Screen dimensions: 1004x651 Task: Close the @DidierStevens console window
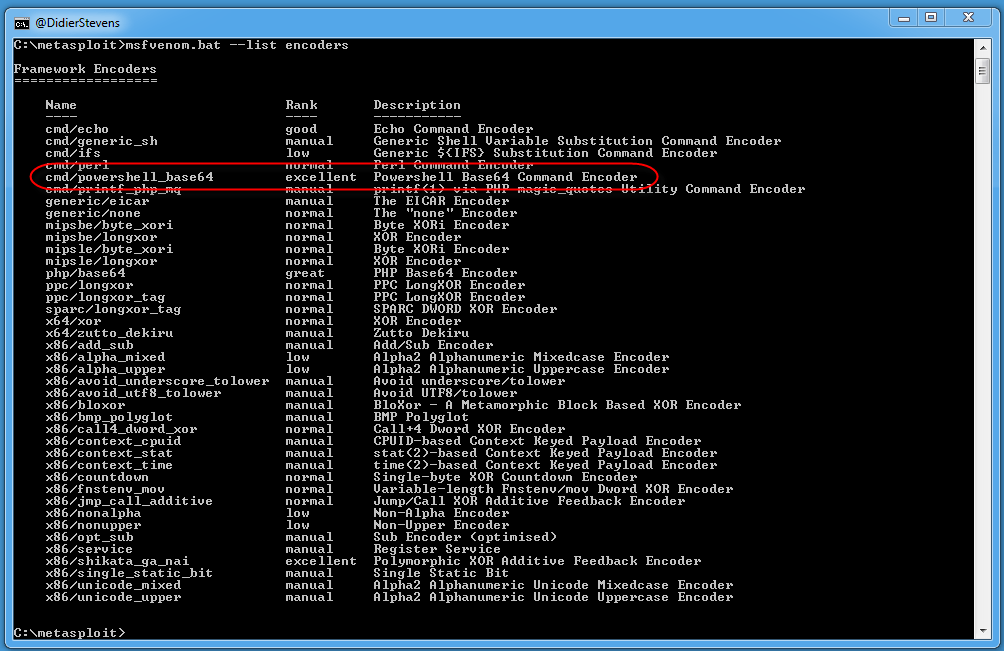(970, 17)
